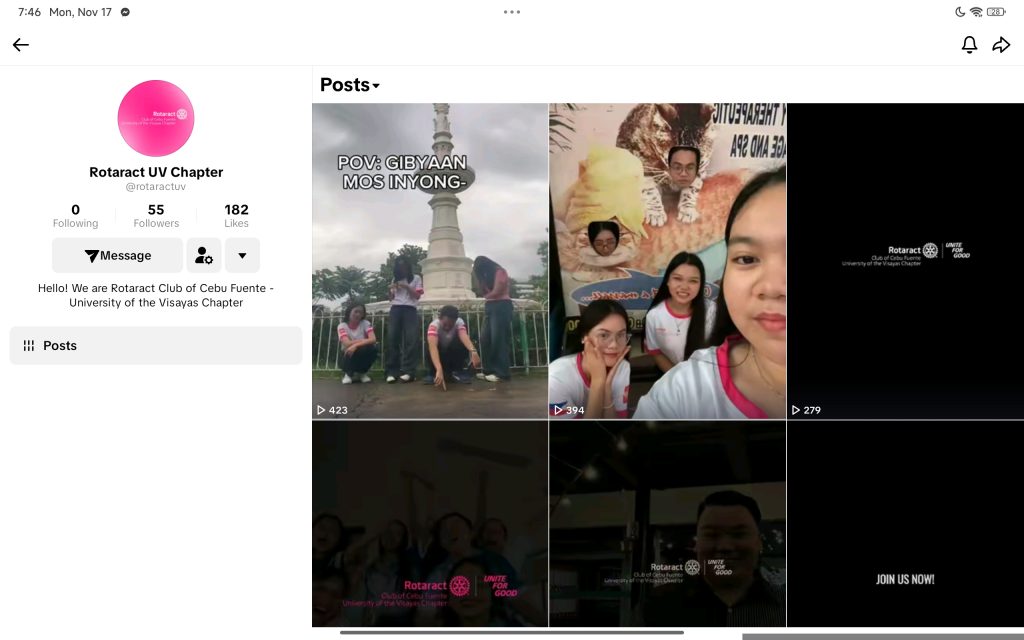This screenshot has width=1024, height=640.
Task: Tap the back arrow icon
Action: (x=21, y=45)
